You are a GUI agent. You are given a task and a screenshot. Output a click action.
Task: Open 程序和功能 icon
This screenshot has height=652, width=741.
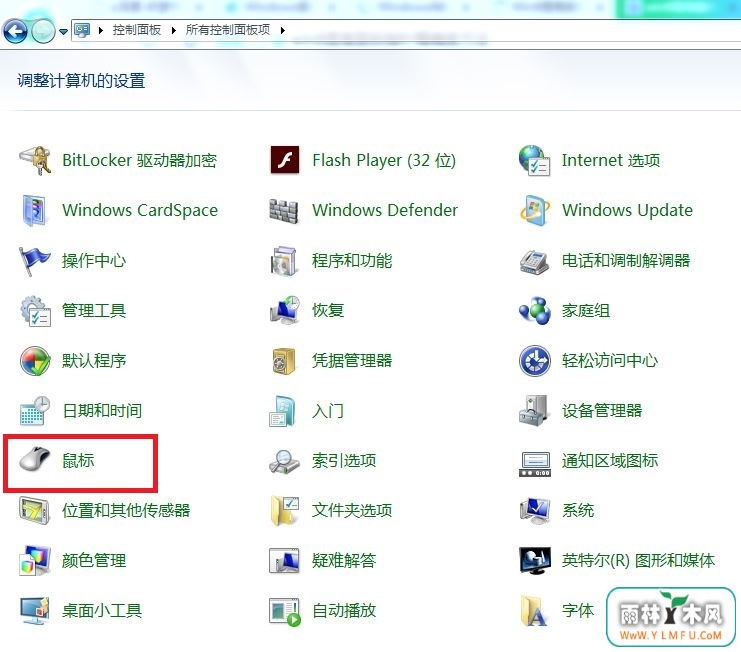coord(284,261)
